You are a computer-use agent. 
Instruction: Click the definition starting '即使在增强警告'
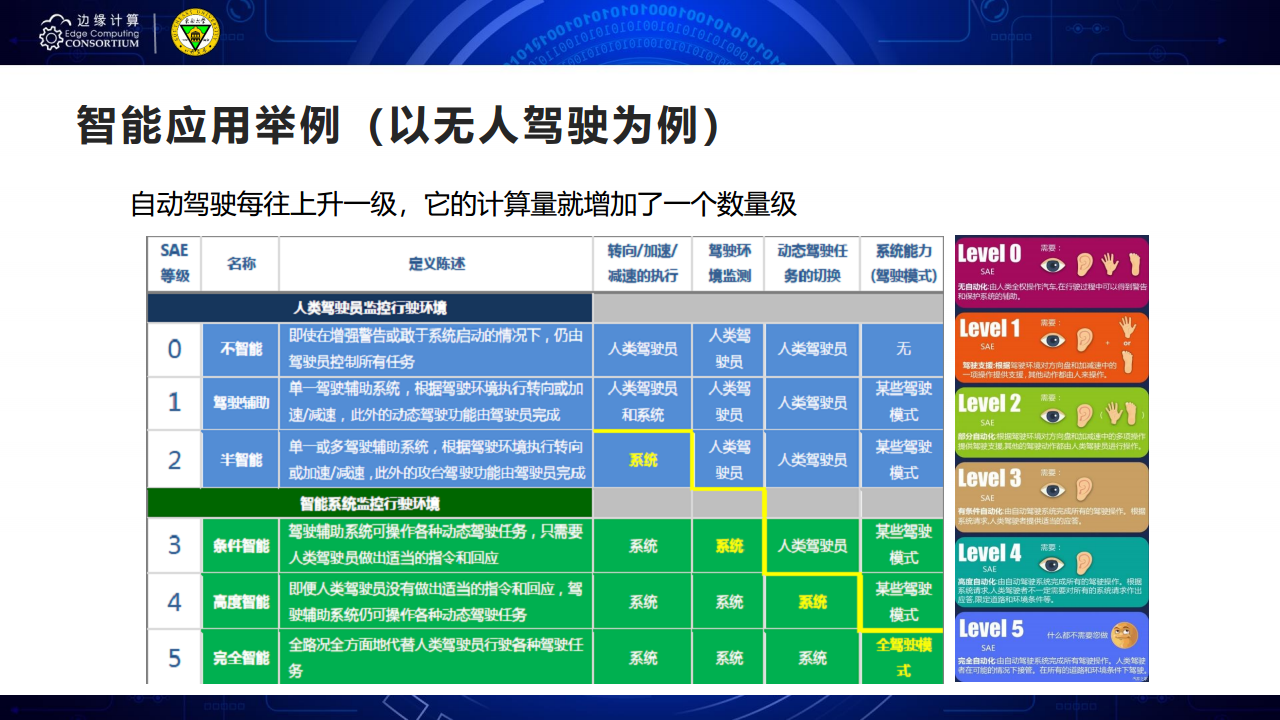click(436, 348)
